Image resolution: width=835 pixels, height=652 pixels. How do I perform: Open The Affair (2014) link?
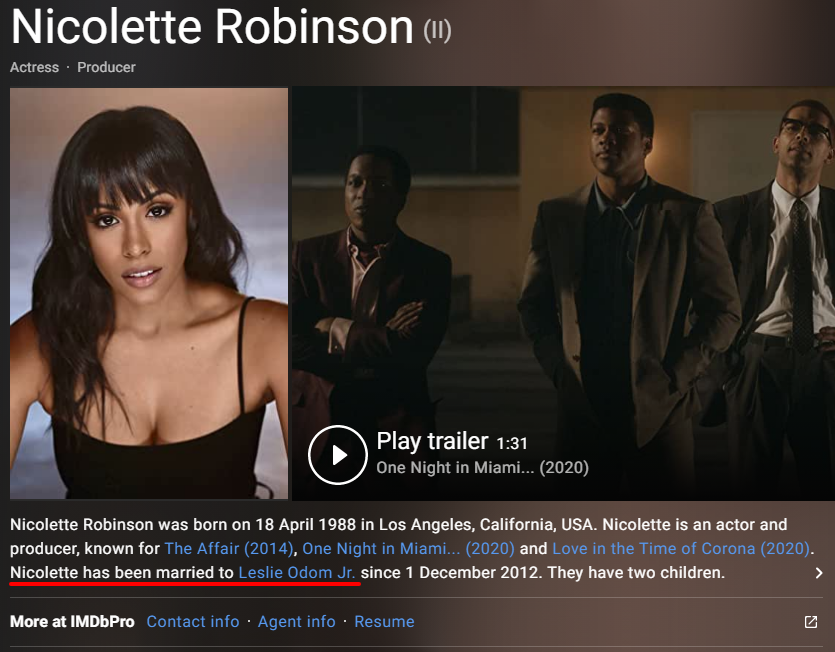click(229, 549)
